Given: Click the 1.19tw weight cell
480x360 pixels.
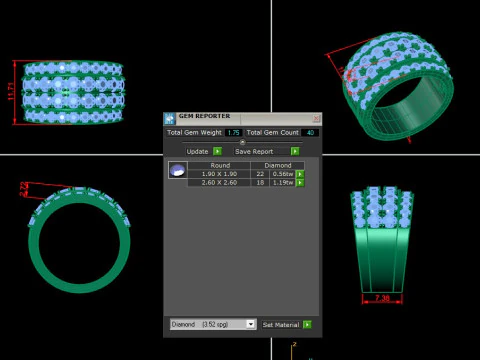Looking at the screenshot, I should [283, 183].
